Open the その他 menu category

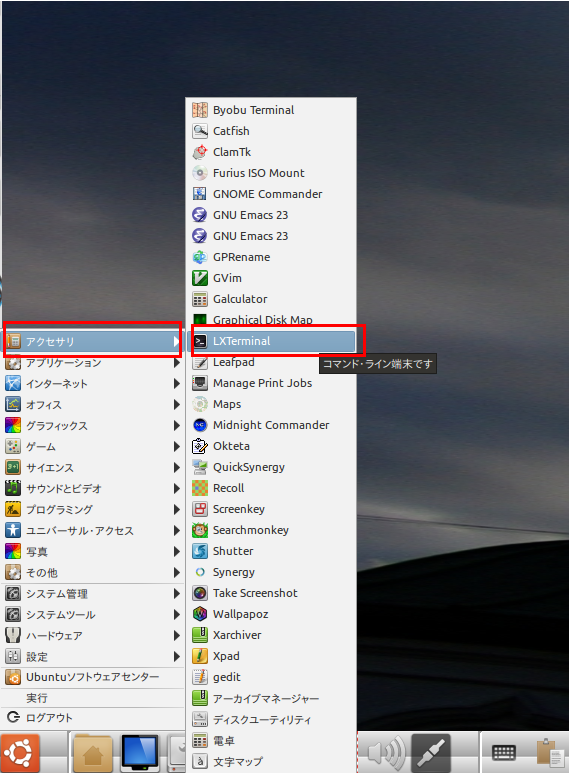coord(93,573)
